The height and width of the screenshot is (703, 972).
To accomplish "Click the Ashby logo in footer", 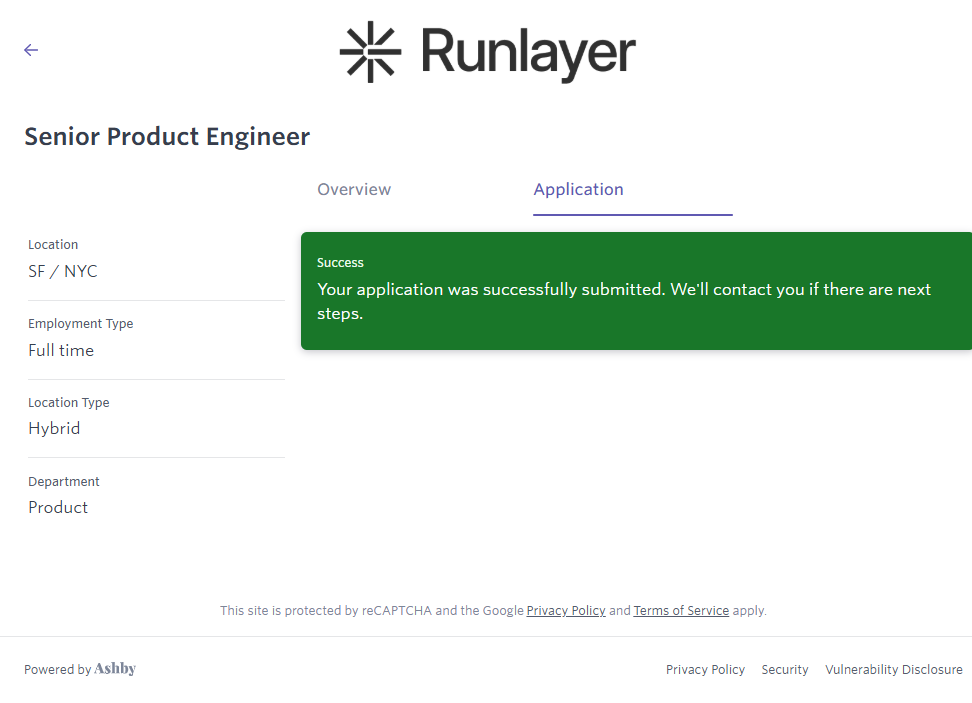I will click(115, 669).
